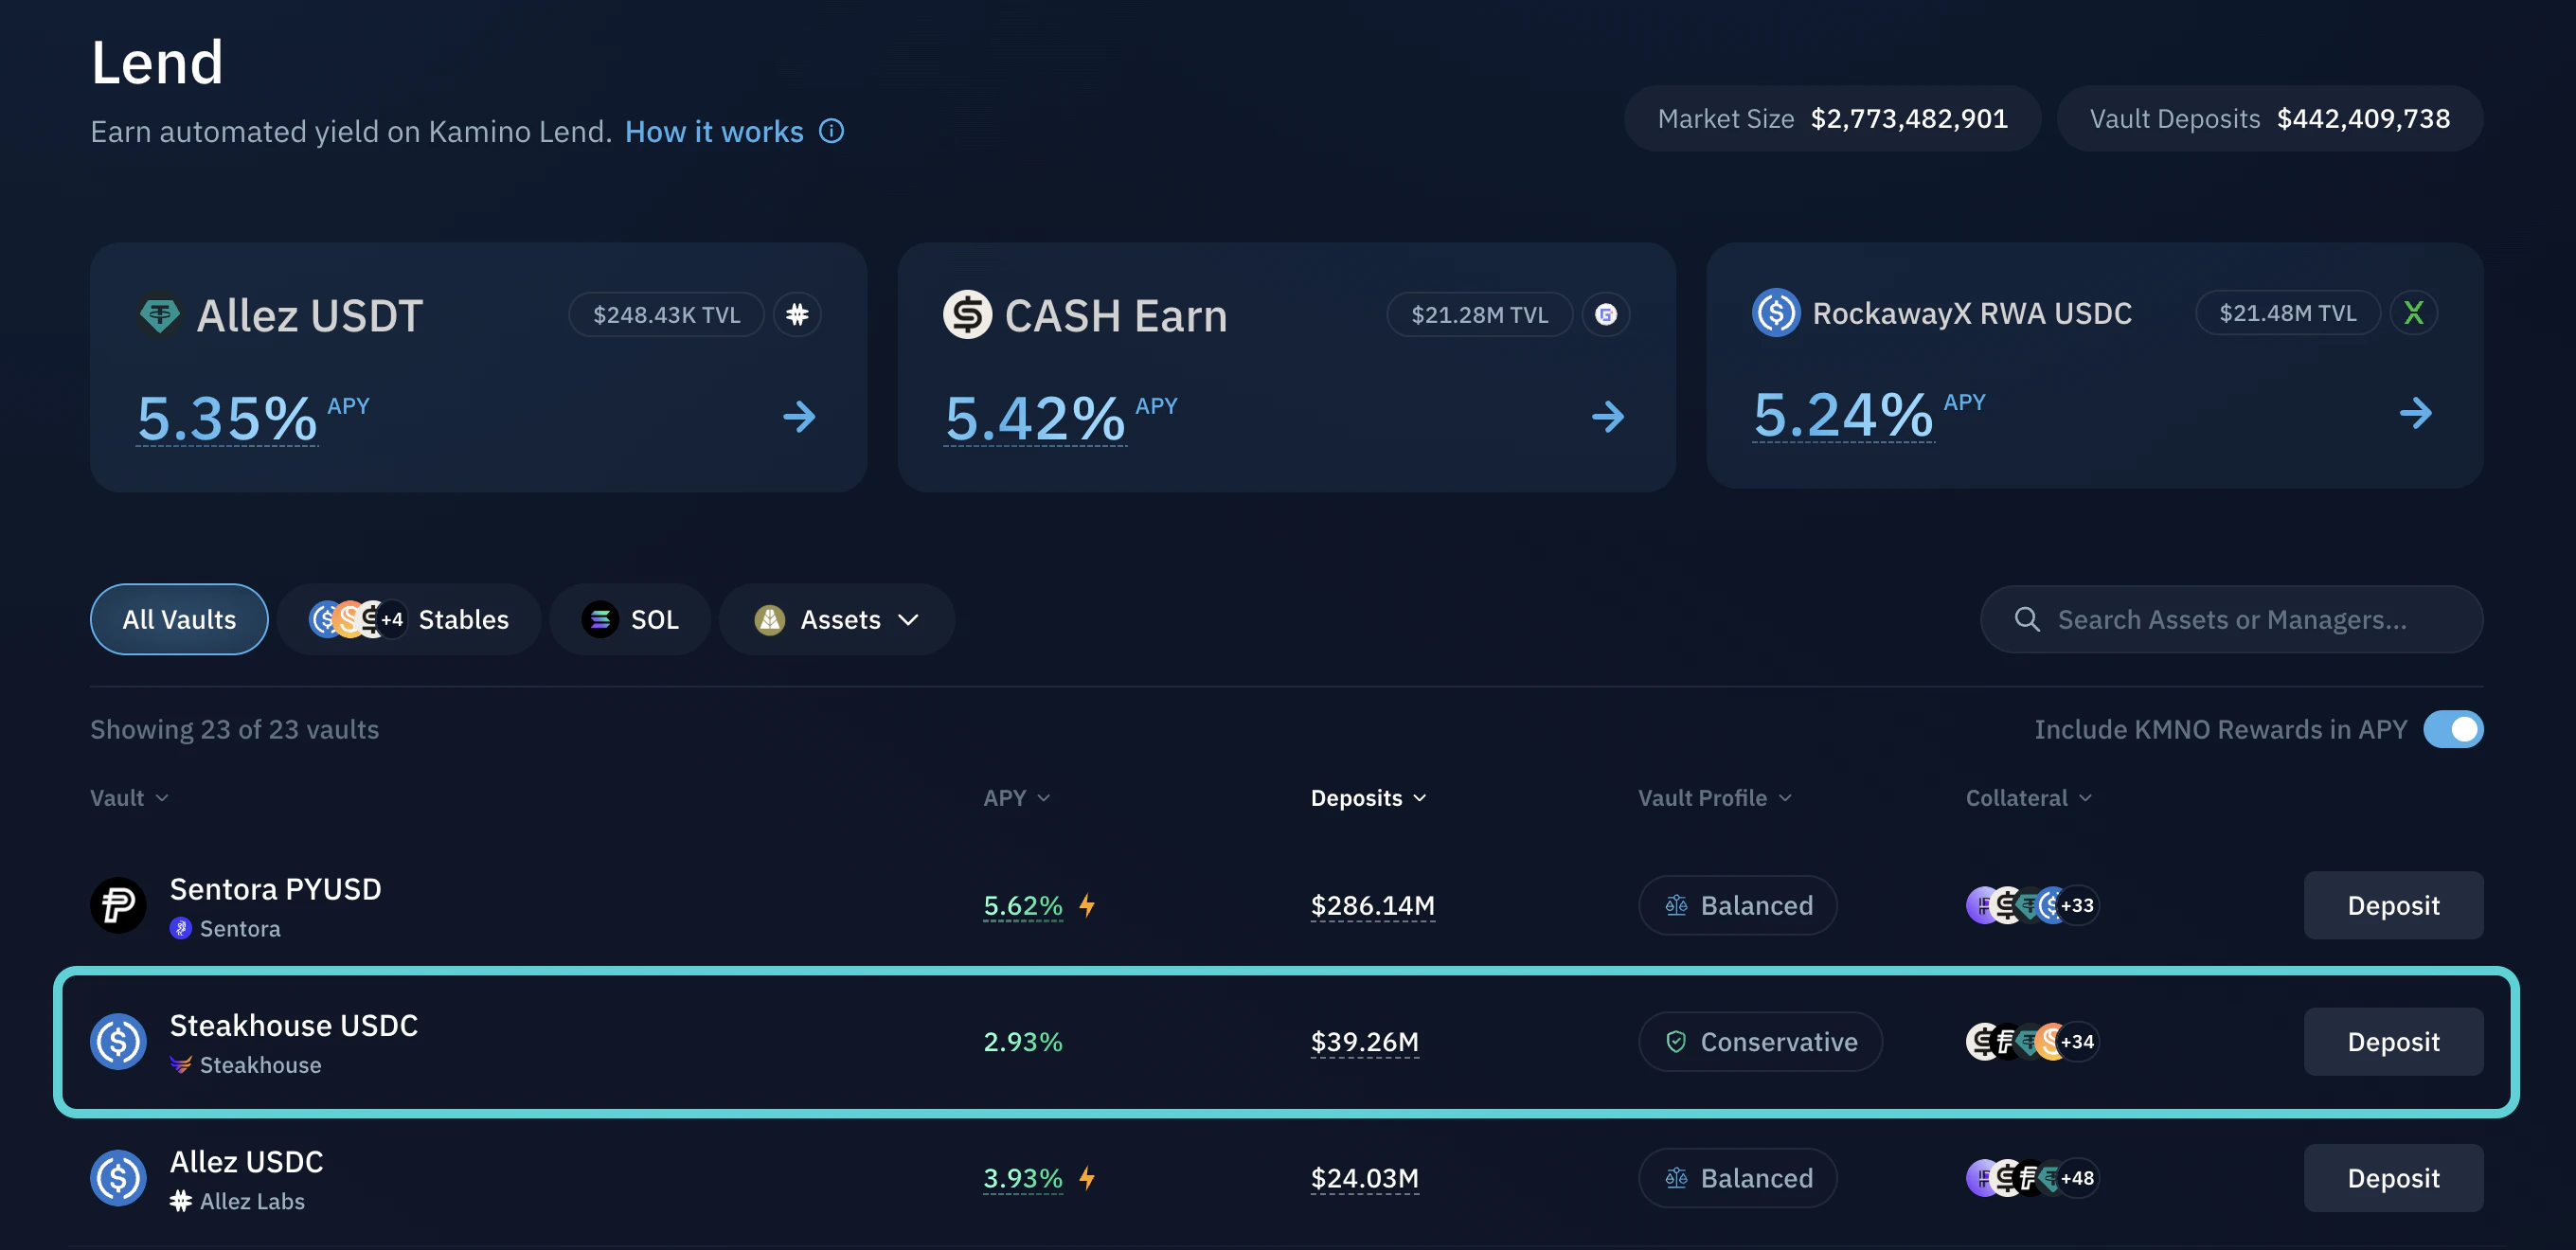Click the RockawayX RWA USDC token icon
The image size is (2576, 1250).
pos(1776,313)
